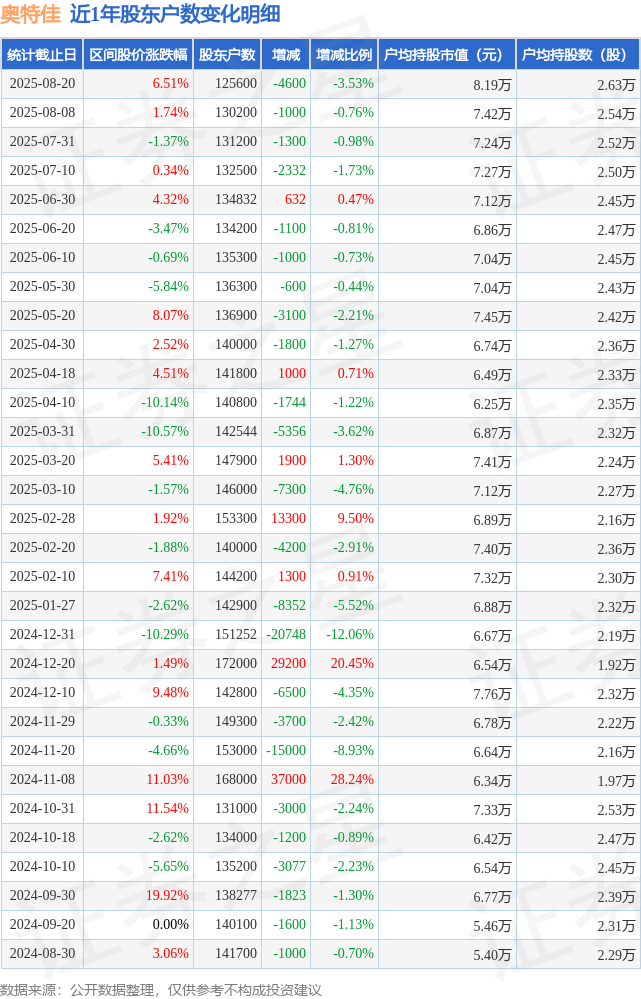Click the 数据来源 footer note
This screenshot has height=999, width=641.
tap(161, 989)
